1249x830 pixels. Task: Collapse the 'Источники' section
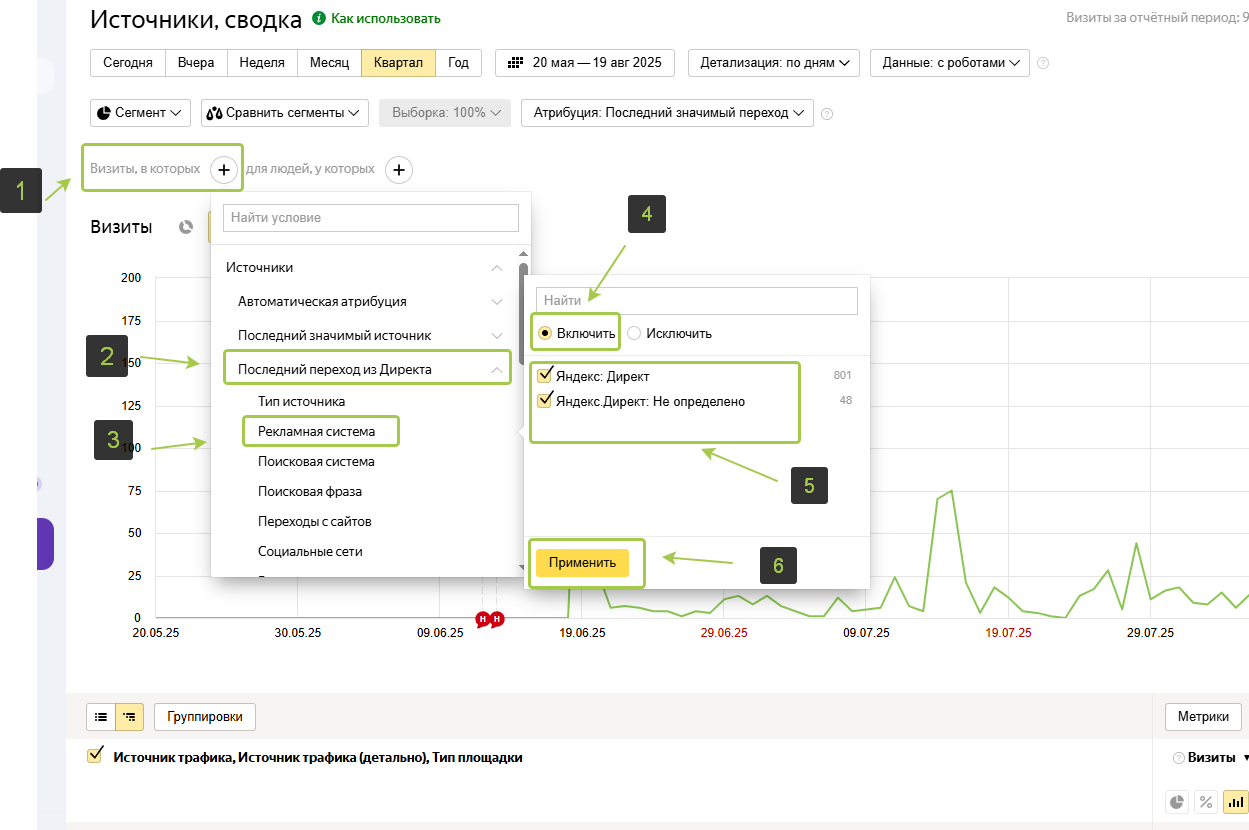pyautogui.click(x=496, y=268)
